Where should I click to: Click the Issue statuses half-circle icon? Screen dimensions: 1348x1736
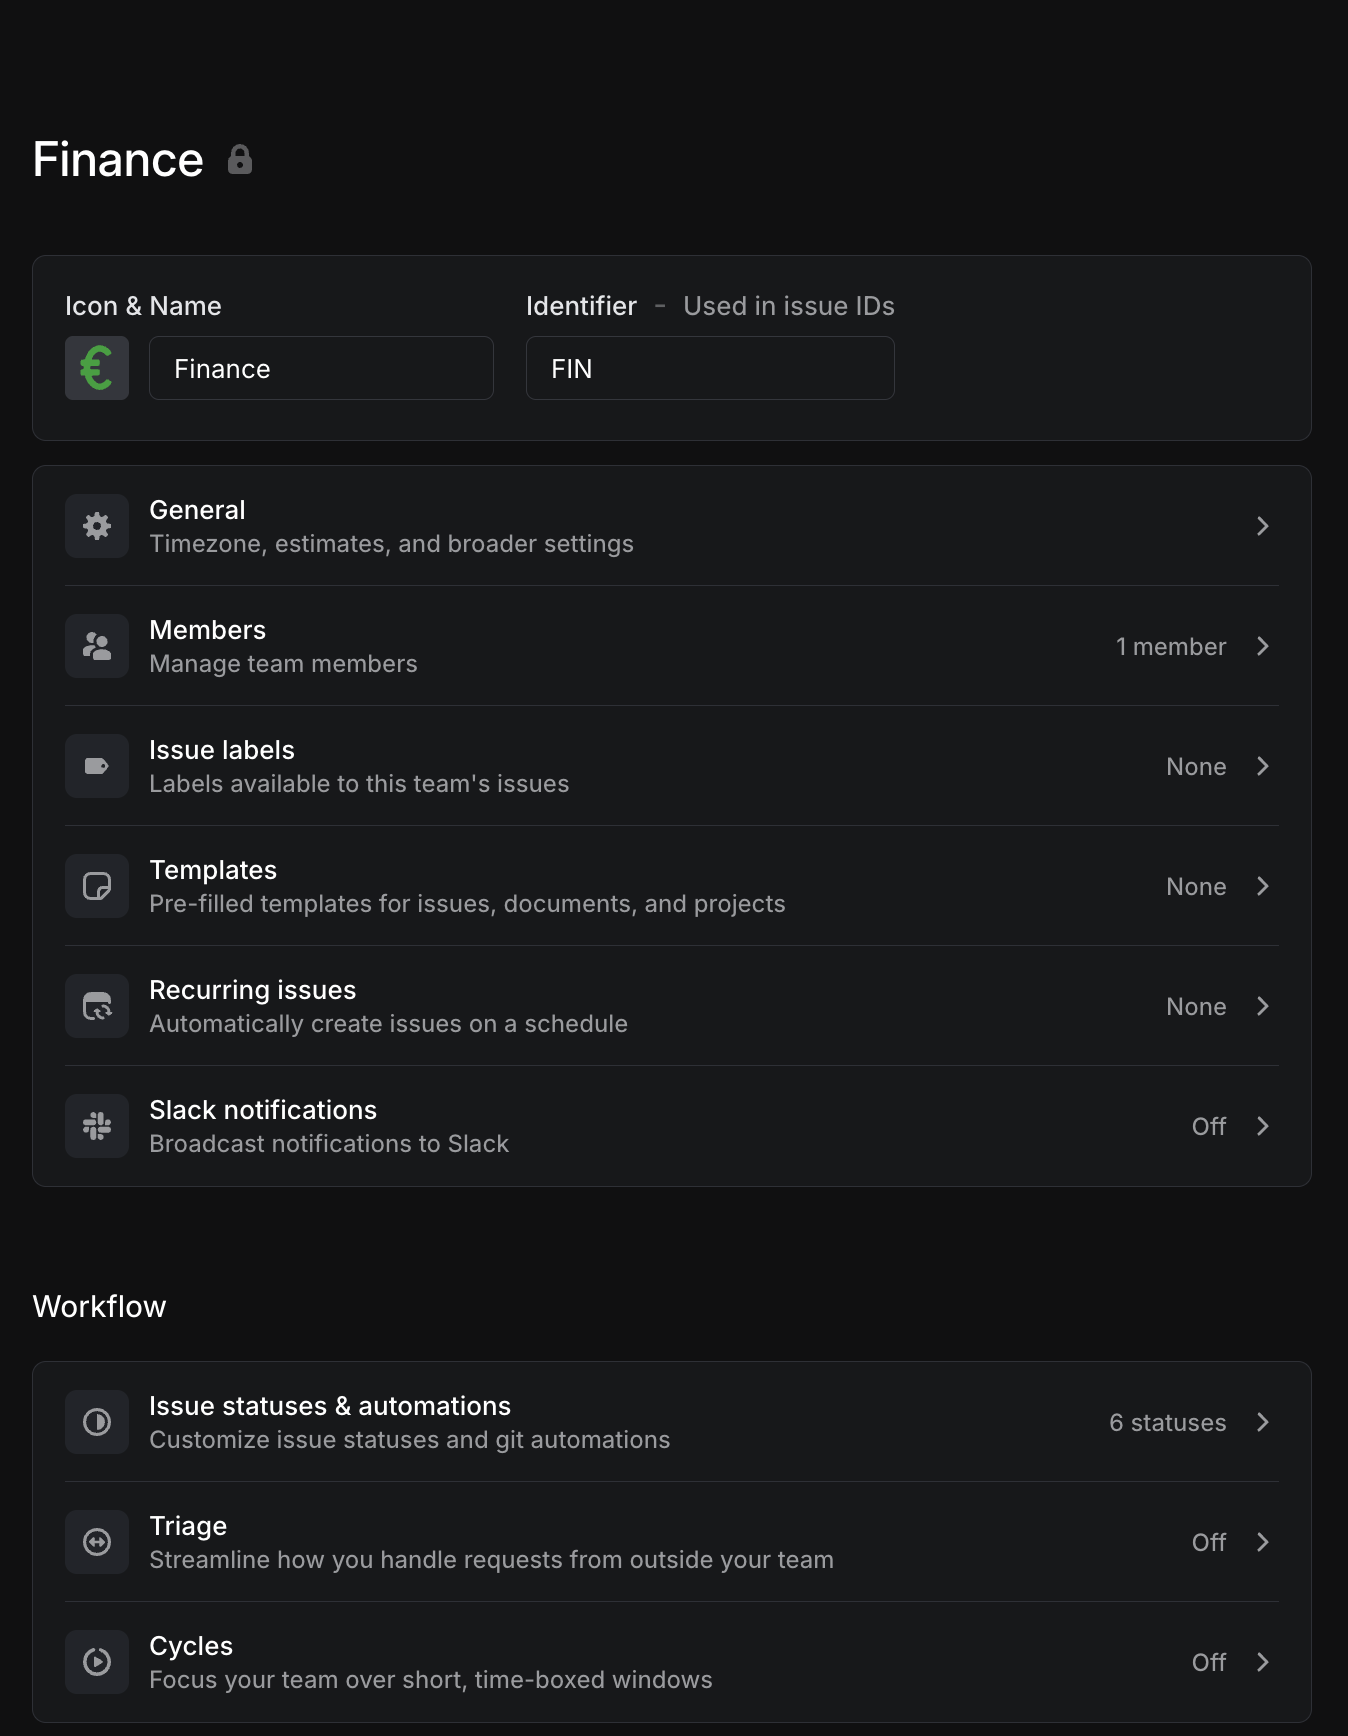click(97, 1422)
